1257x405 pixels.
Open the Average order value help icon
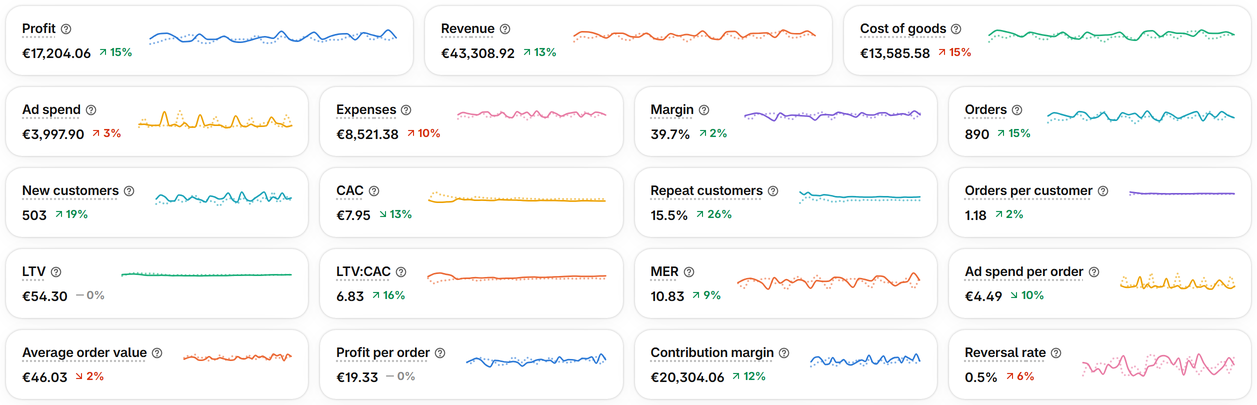pyautogui.click(x=157, y=353)
